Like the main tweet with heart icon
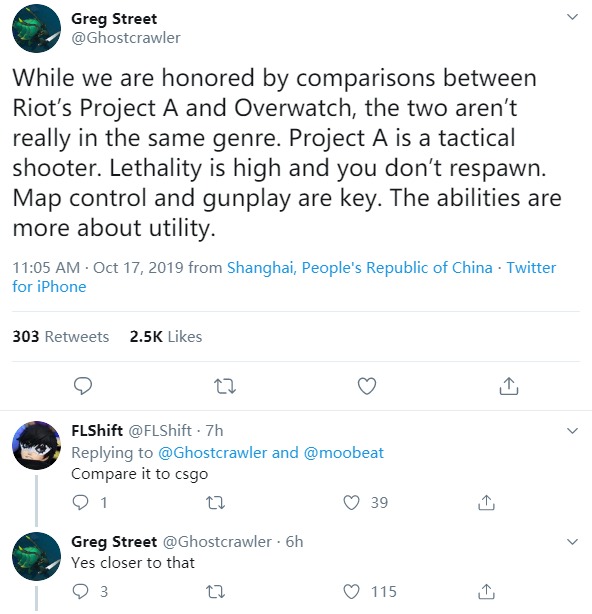Viewport: 592px width, 614px height. coord(367,386)
